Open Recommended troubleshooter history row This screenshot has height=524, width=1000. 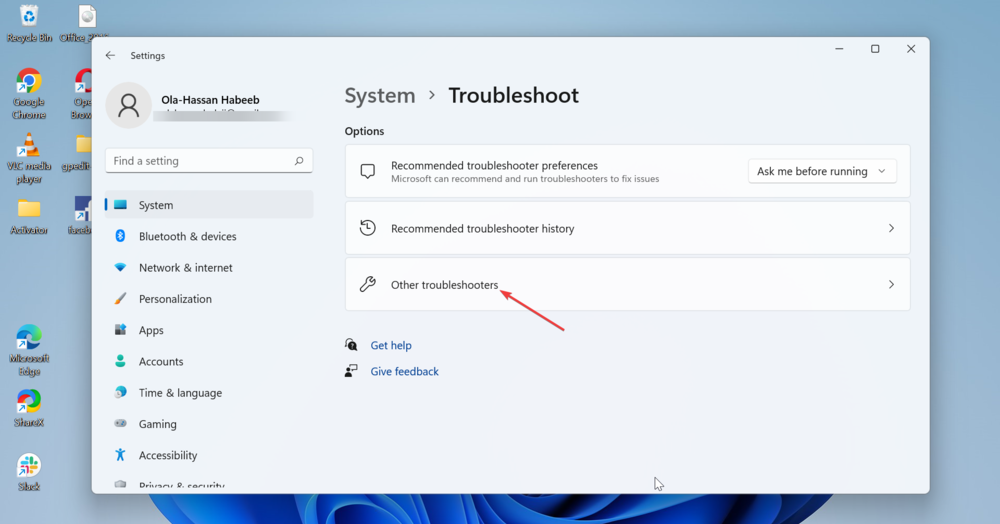[628, 228]
